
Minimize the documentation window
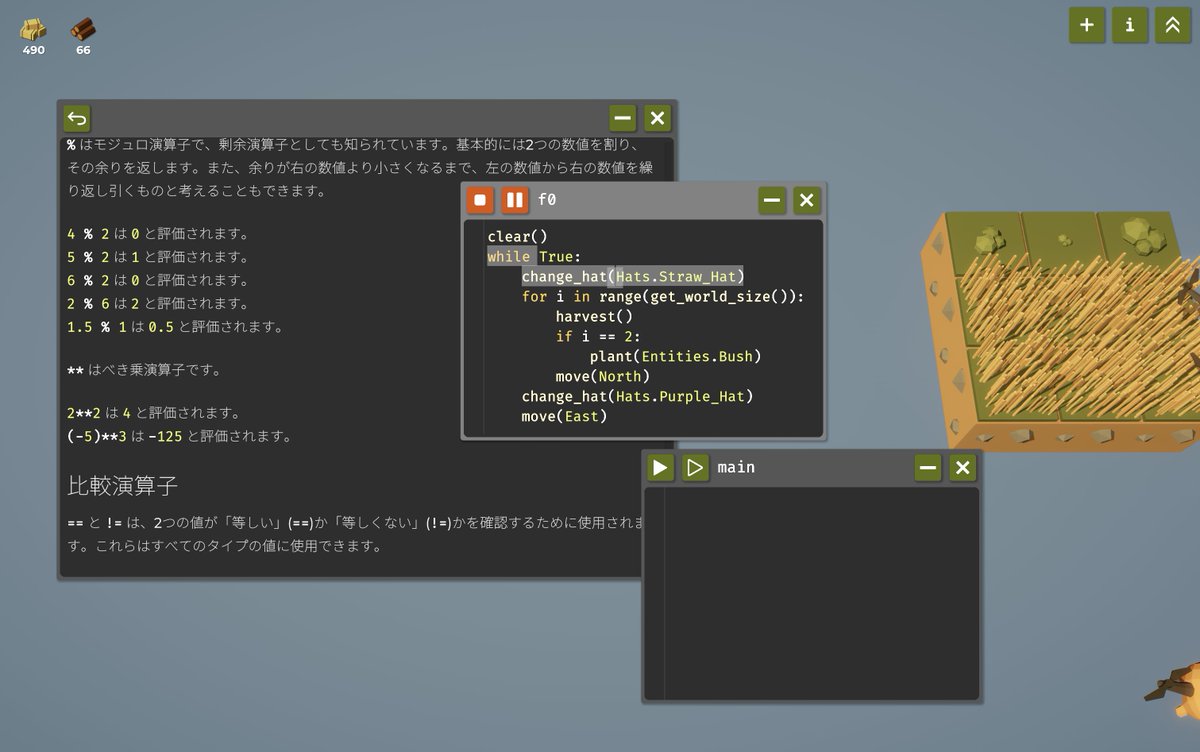point(623,119)
